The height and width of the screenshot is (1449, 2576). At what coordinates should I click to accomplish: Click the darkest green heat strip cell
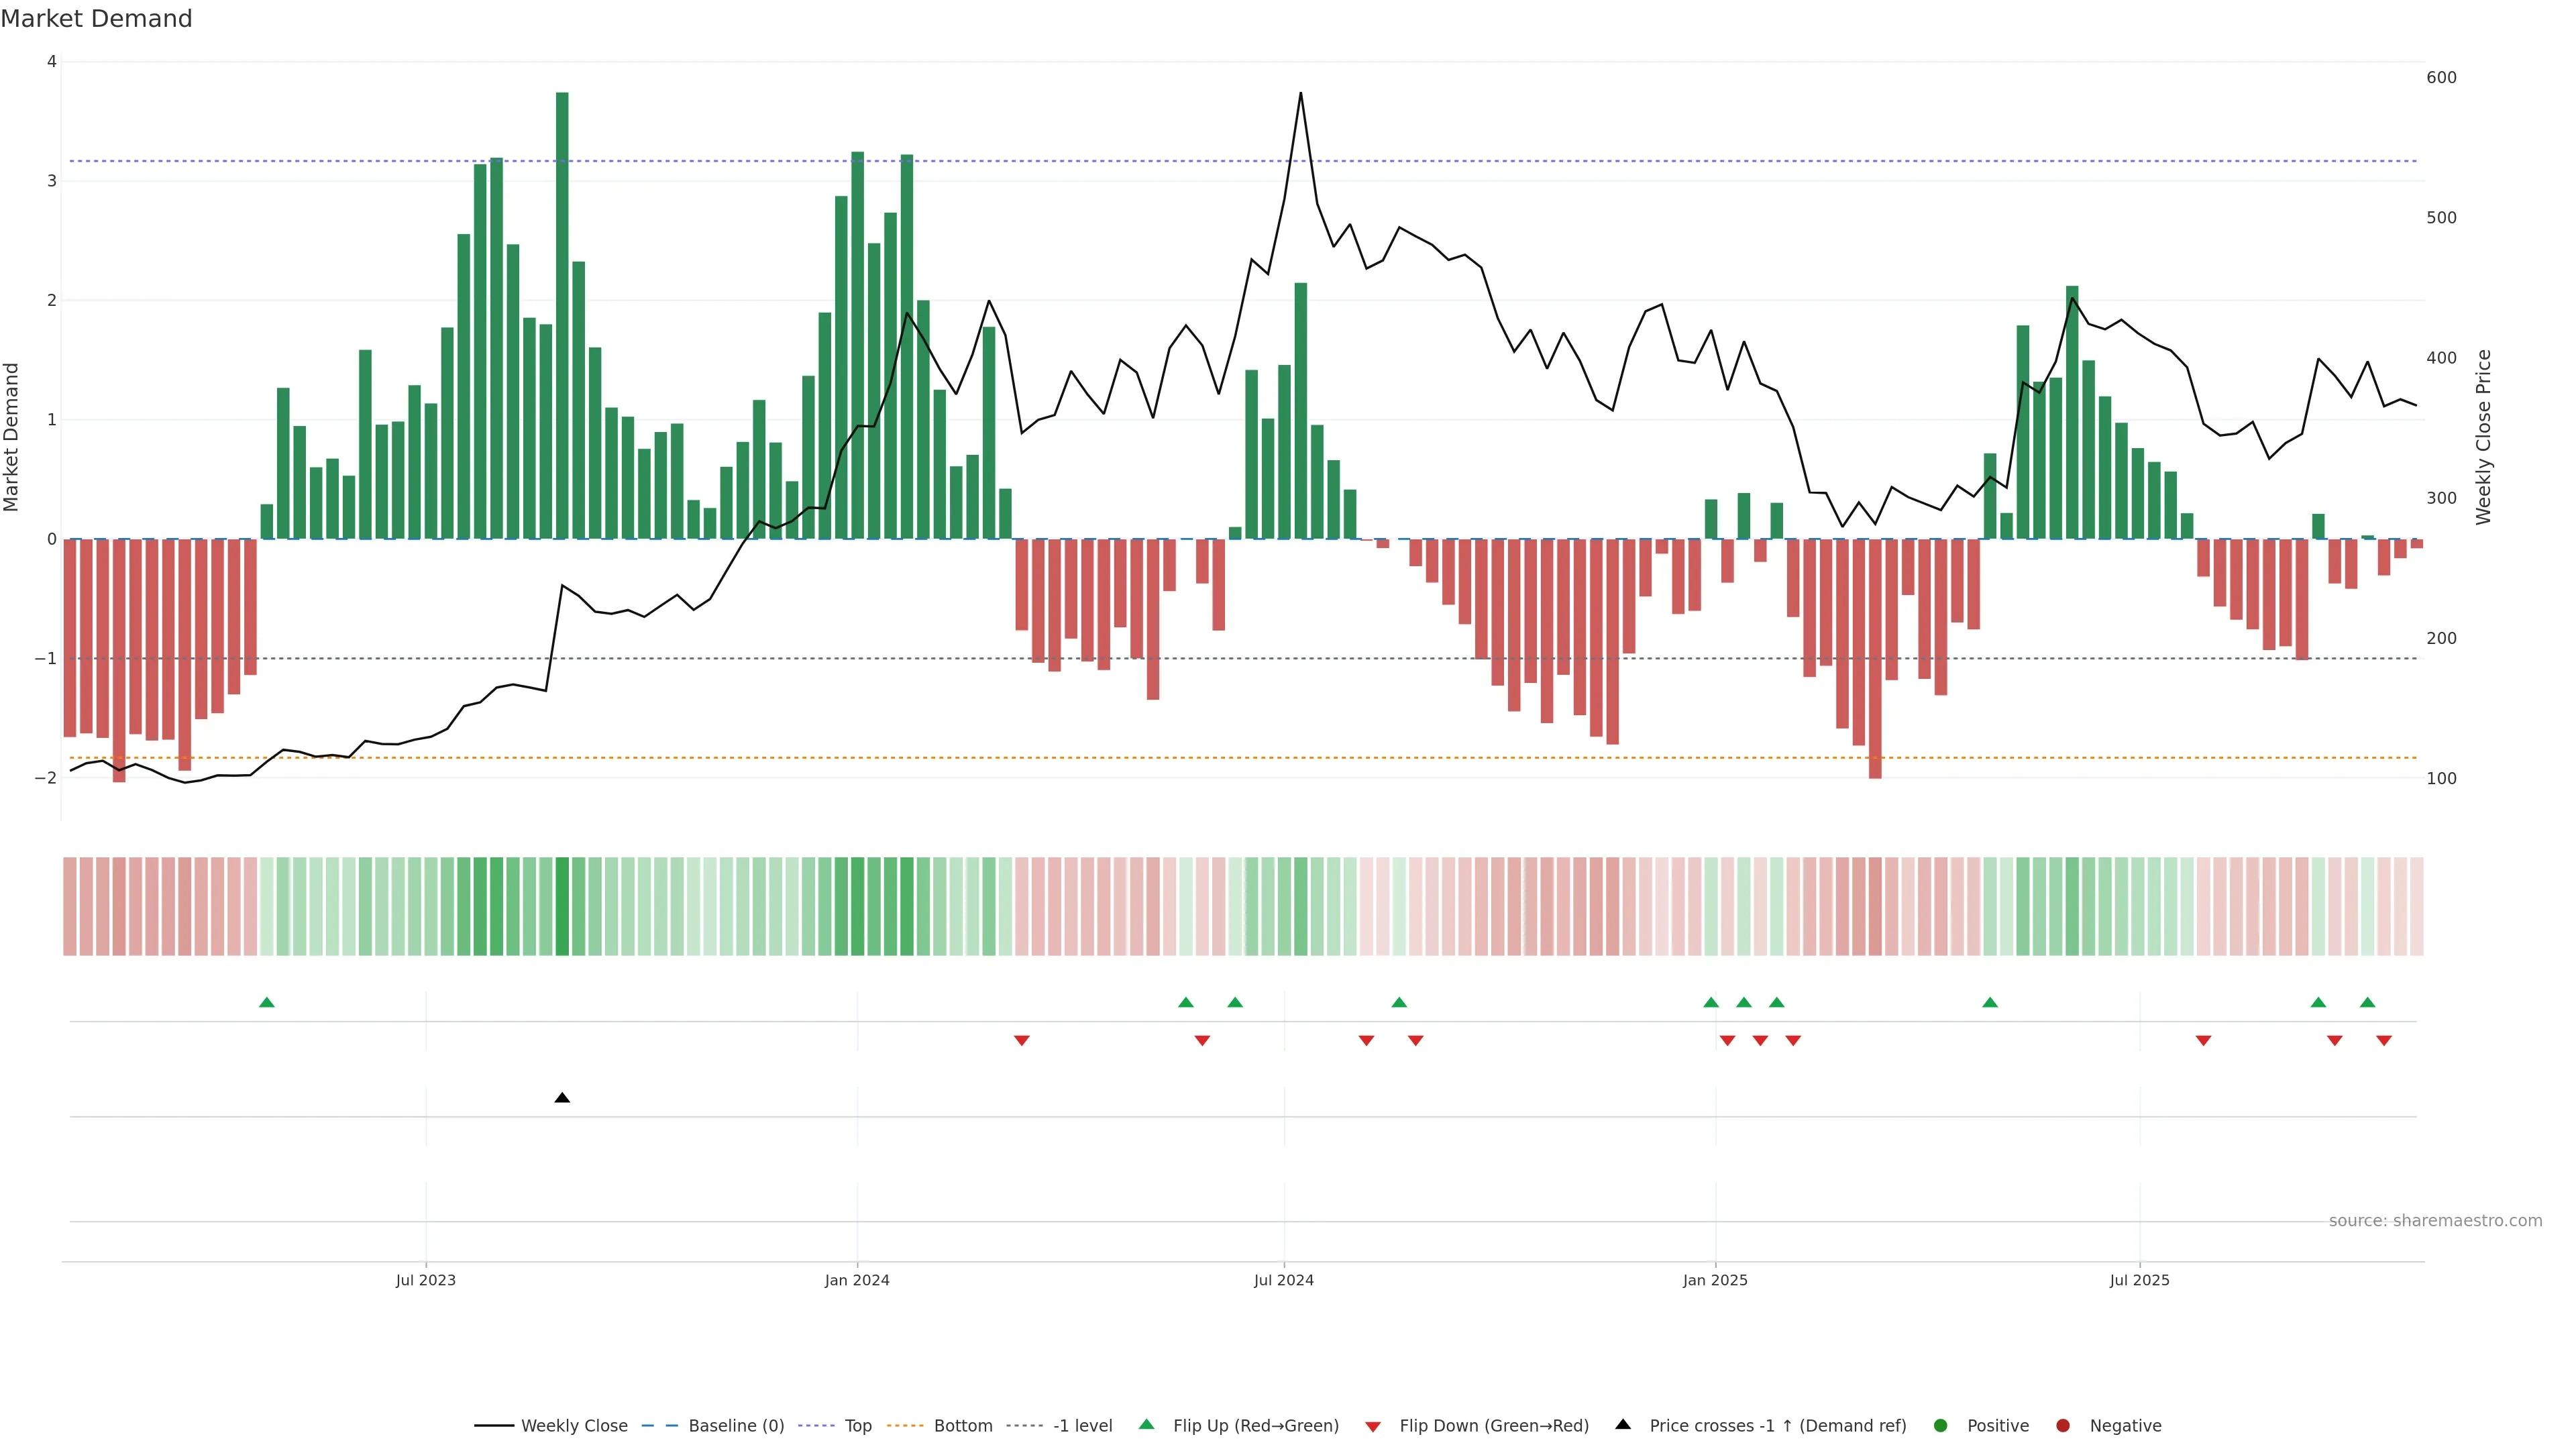(562, 906)
